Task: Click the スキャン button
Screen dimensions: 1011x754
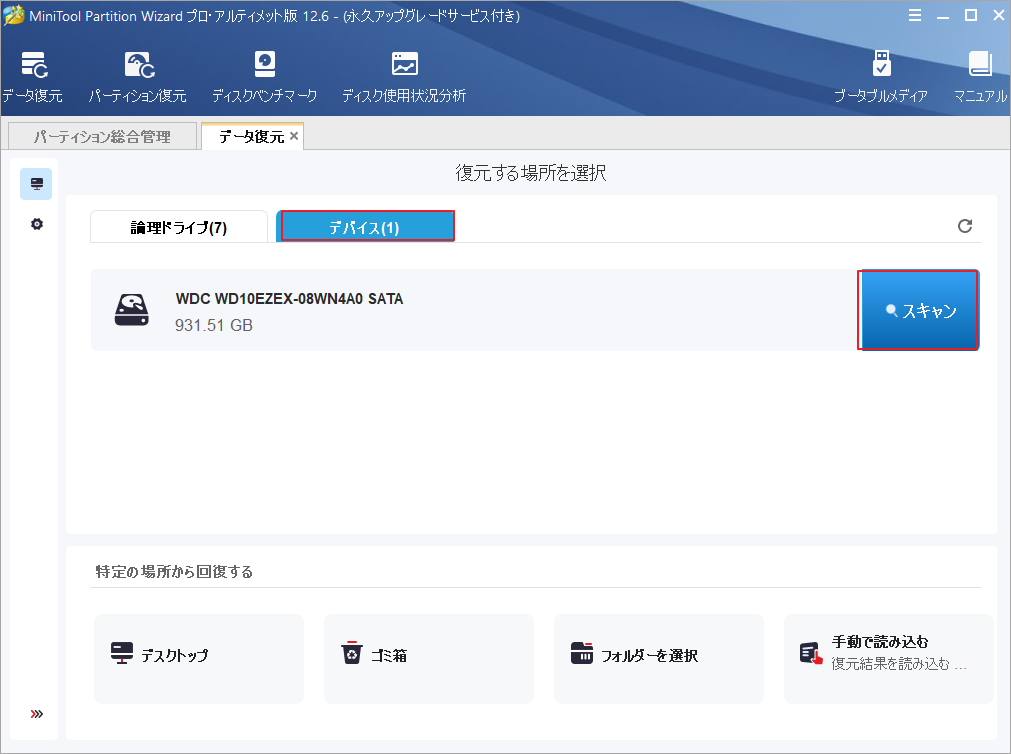Action: click(920, 310)
